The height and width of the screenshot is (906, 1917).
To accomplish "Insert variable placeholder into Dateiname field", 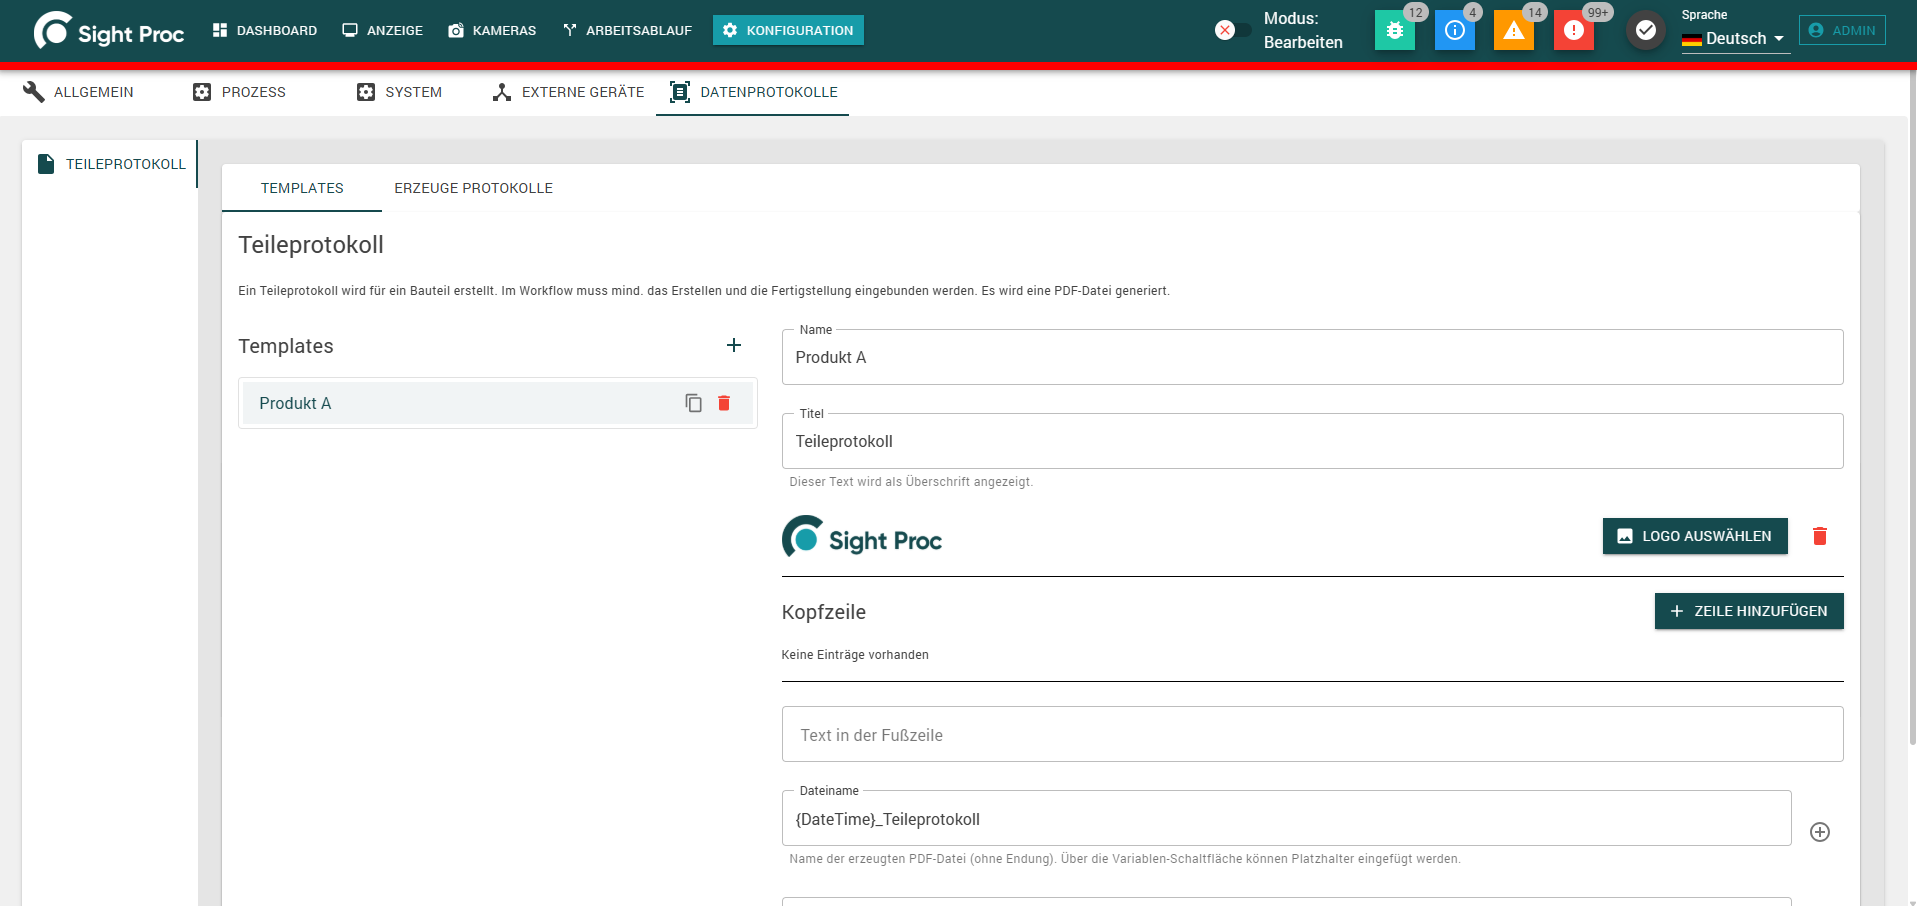I will click(x=1820, y=832).
